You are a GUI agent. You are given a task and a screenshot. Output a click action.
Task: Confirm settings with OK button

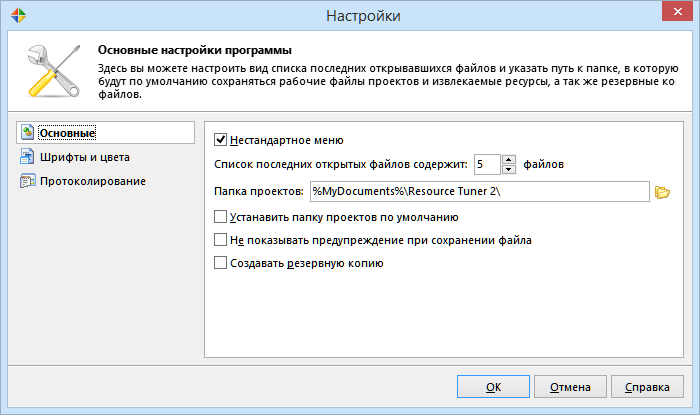493,386
